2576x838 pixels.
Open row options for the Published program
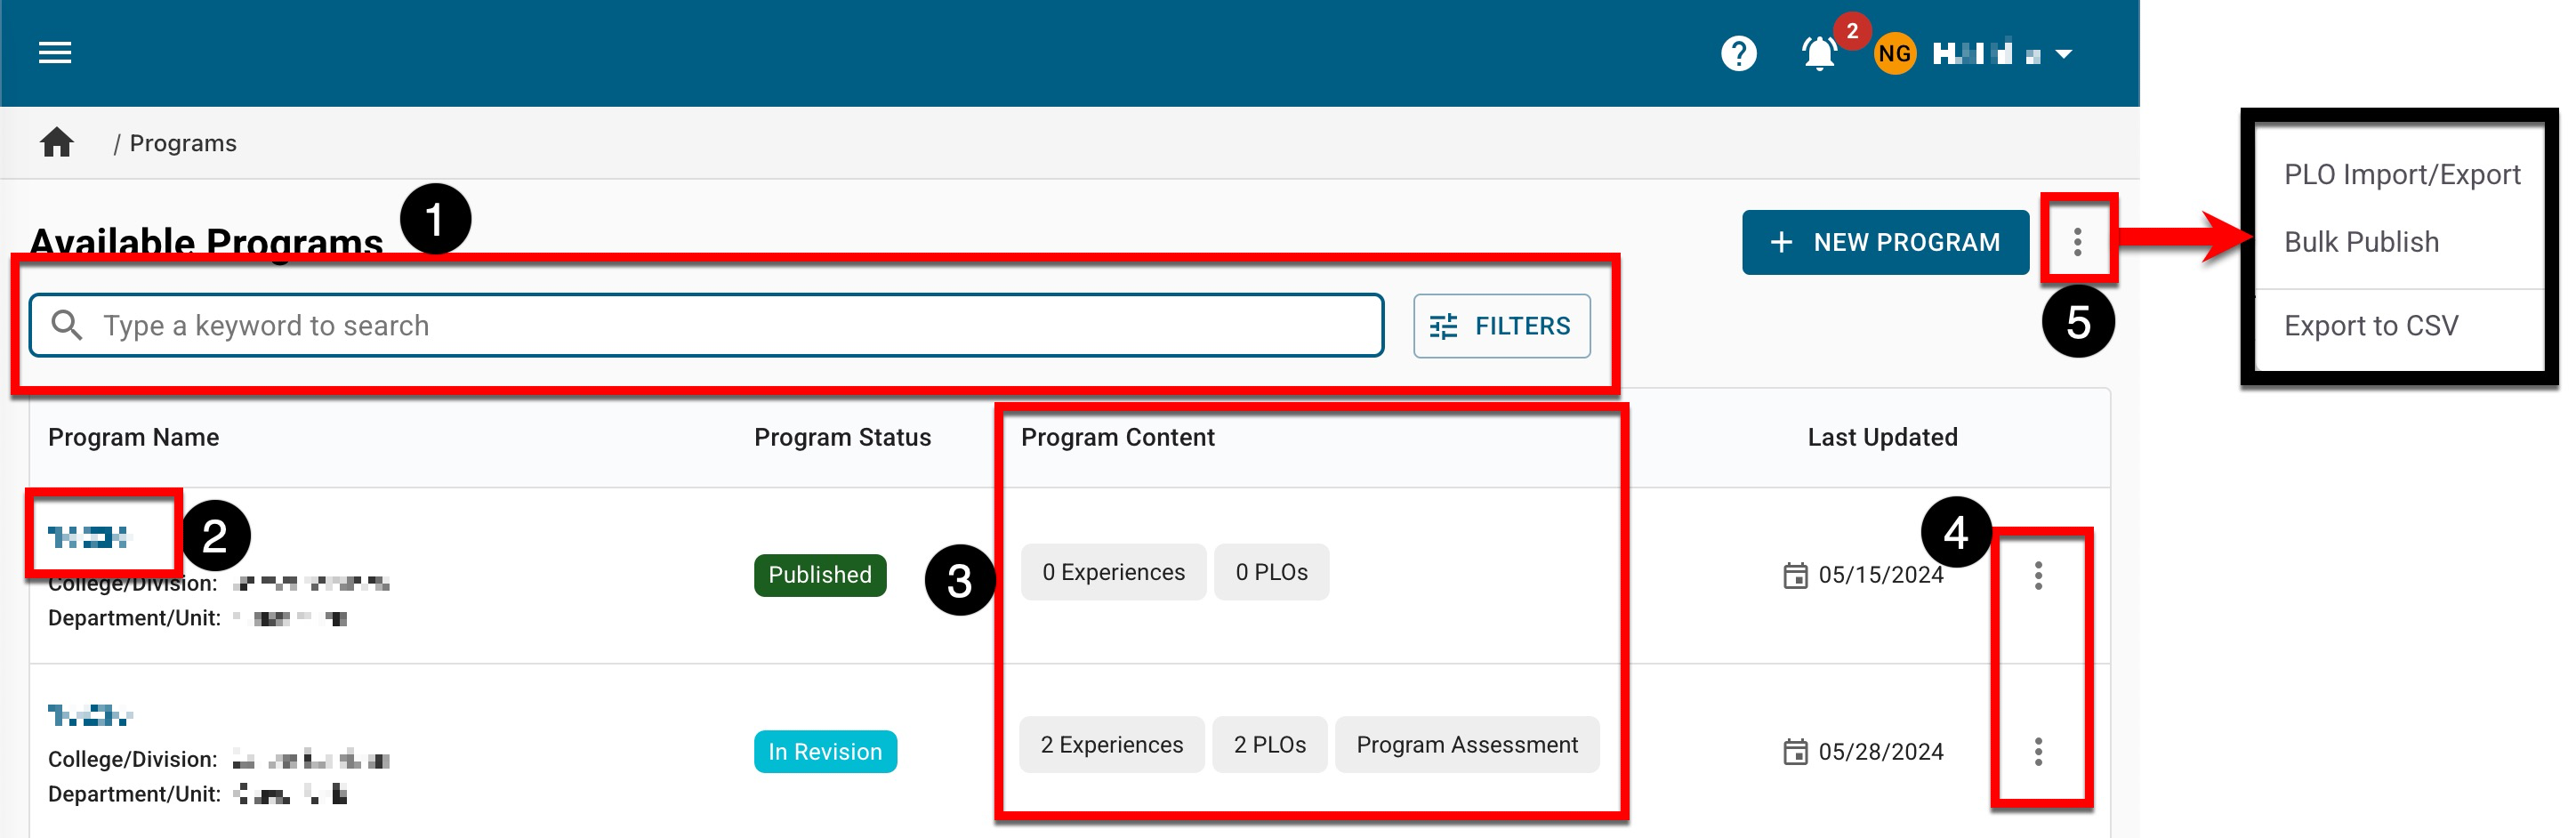[2038, 575]
